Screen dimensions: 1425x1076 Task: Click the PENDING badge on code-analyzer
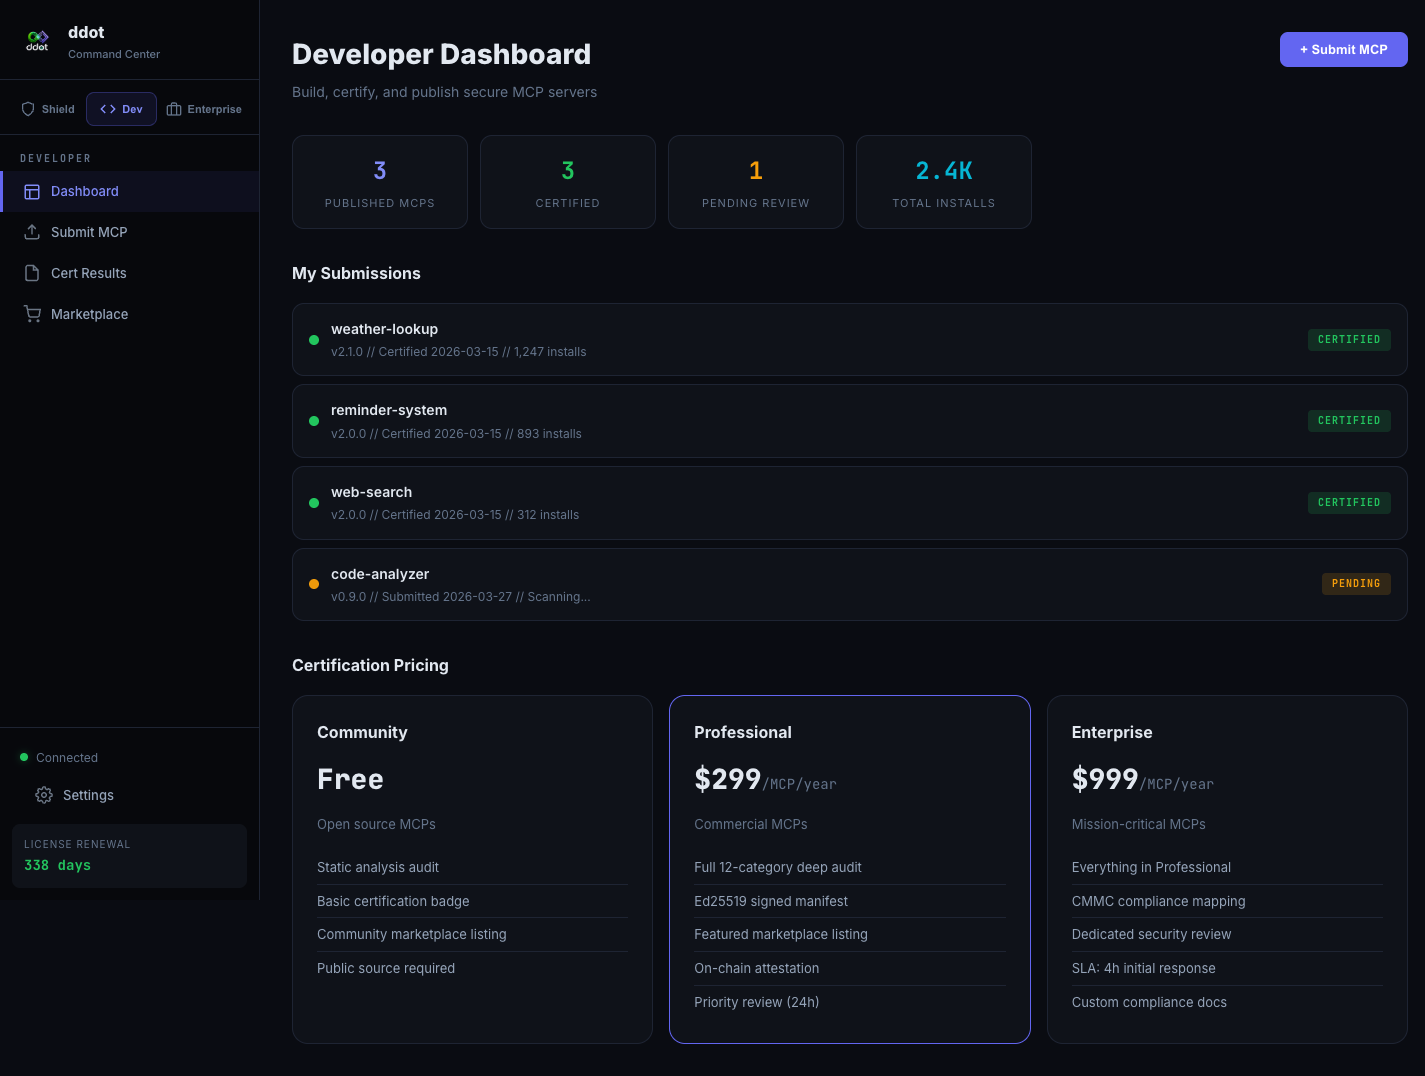[1356, 583]
